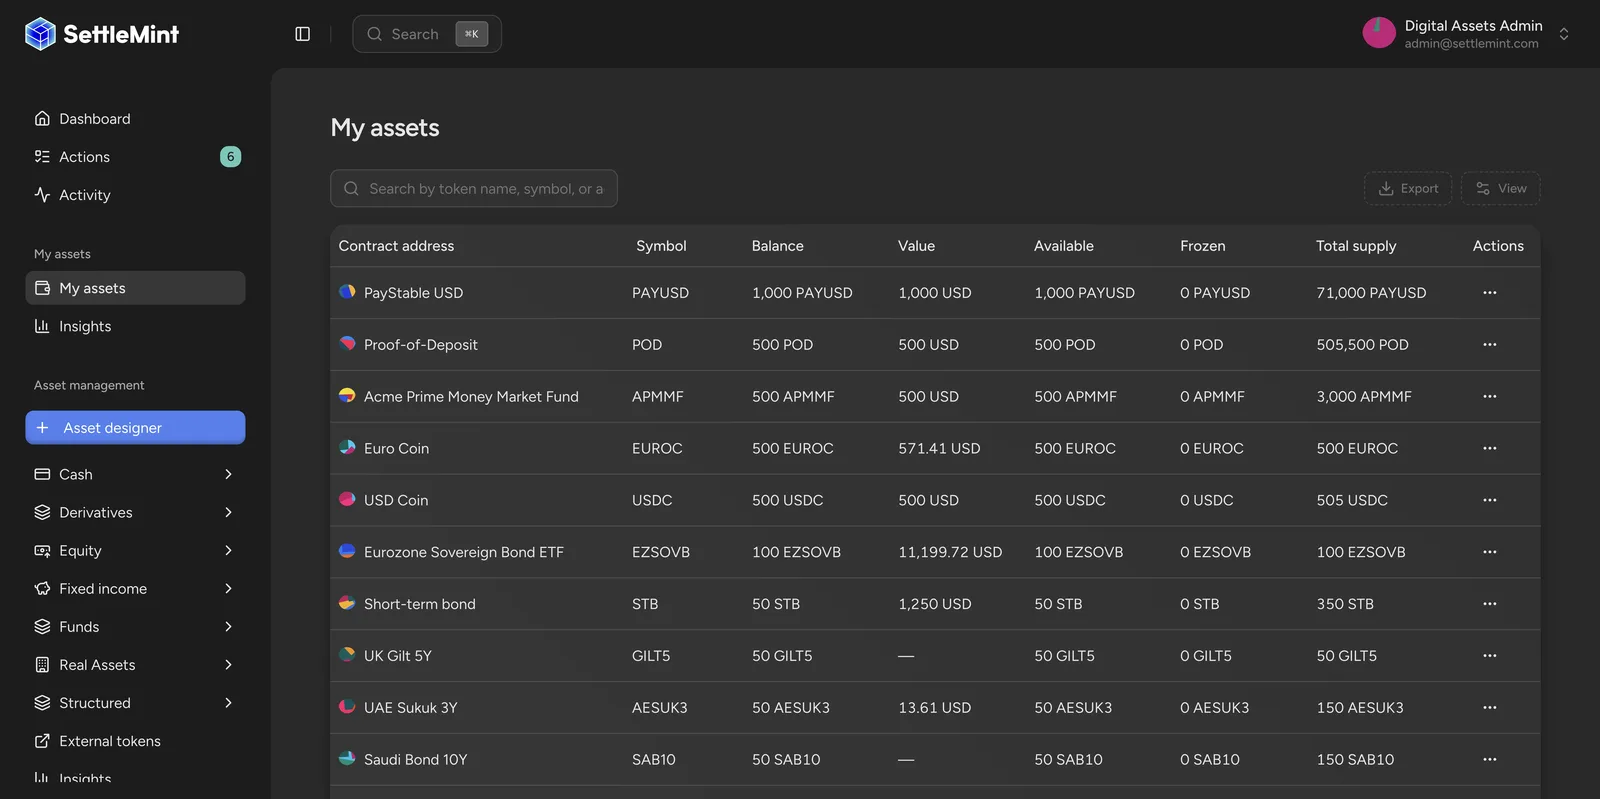Click the Balance column header
1600x799 pixels.
(x=778, y=246)
